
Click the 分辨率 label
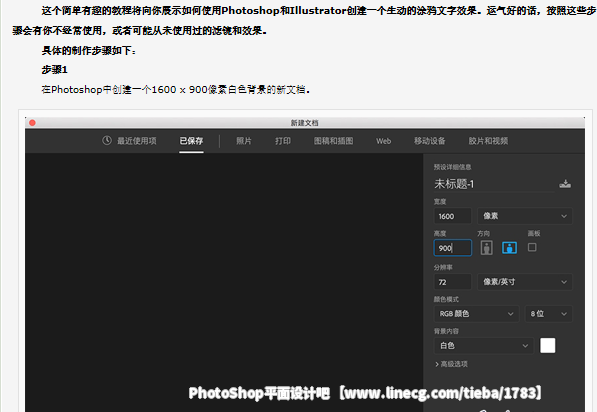[443, 267]
